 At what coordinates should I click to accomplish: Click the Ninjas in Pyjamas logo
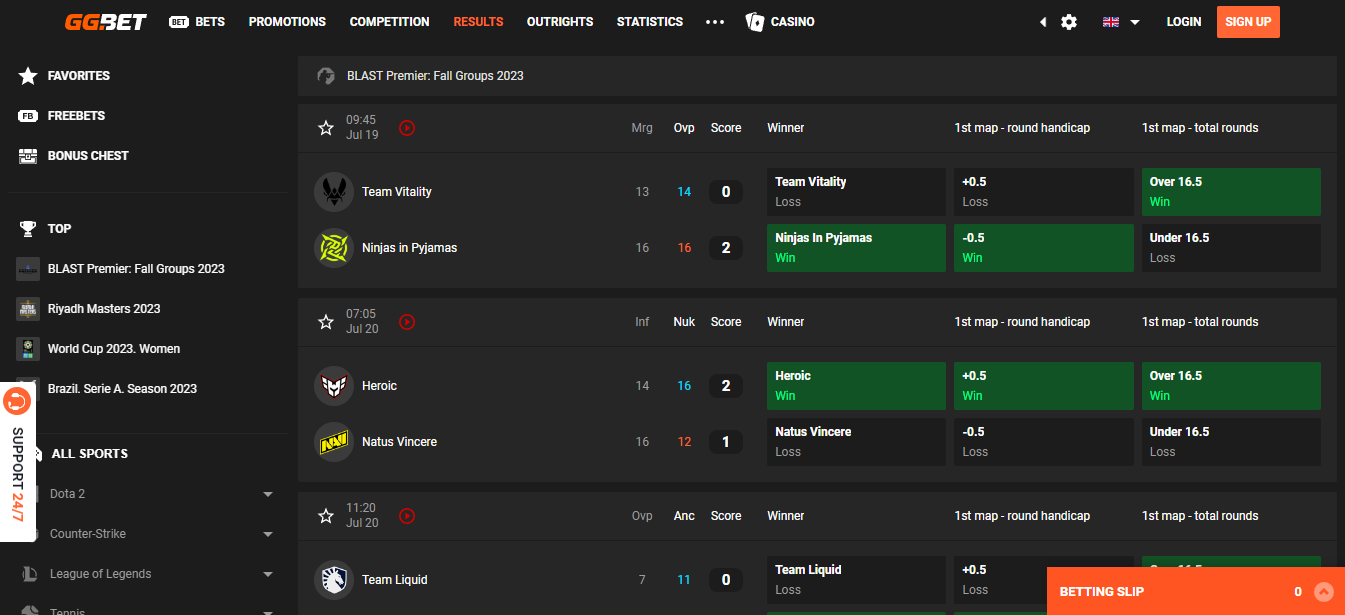[334, 248]
